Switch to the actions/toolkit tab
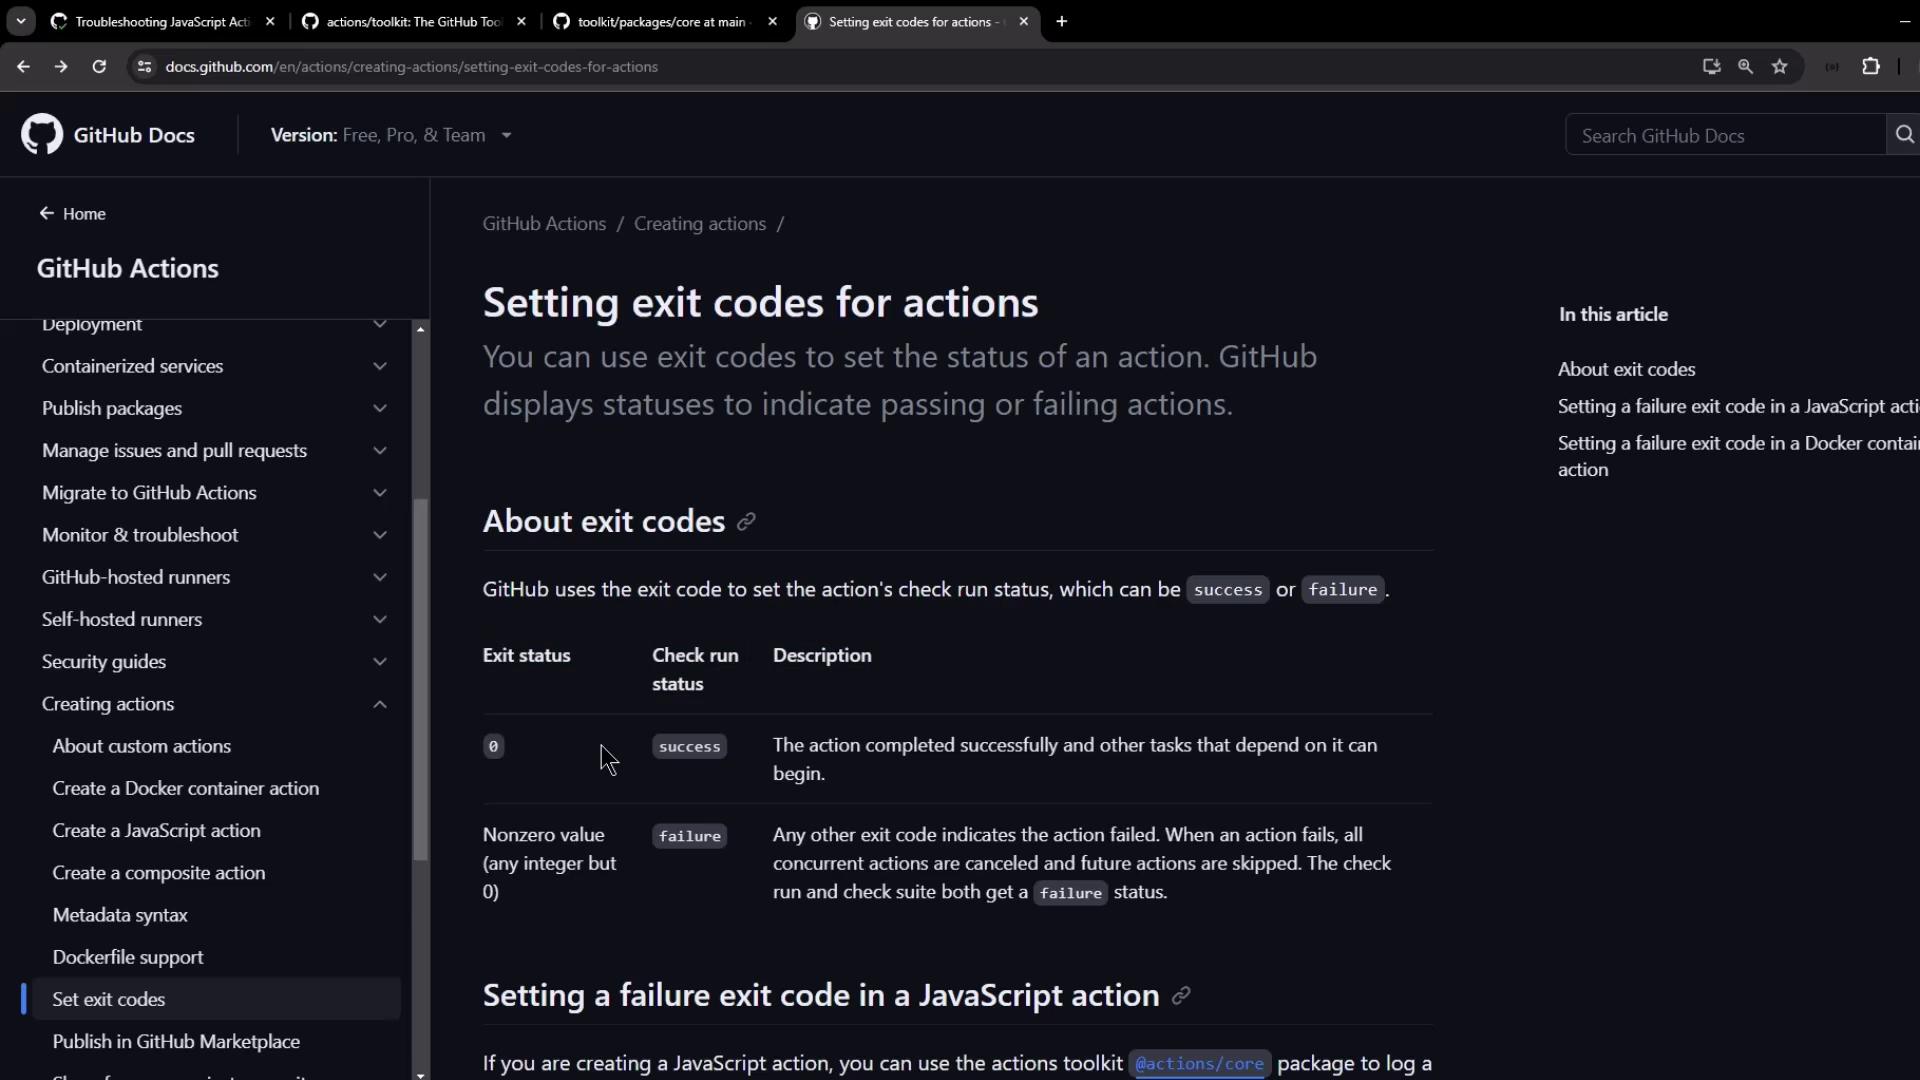 point(413,22)
